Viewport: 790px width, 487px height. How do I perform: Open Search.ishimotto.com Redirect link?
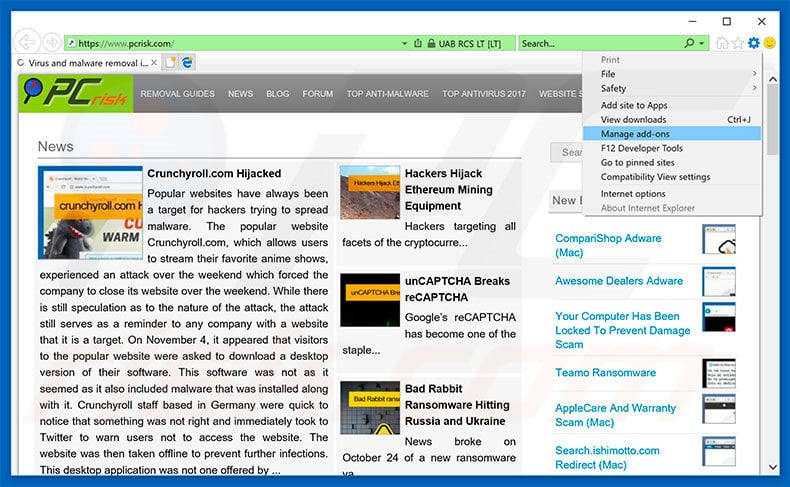607,457
